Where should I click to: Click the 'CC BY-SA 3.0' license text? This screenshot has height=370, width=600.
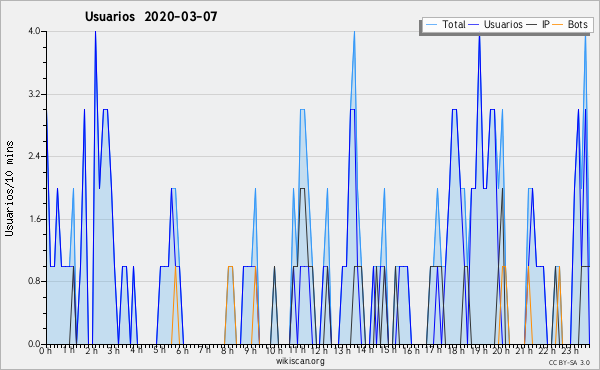(569, 363)
